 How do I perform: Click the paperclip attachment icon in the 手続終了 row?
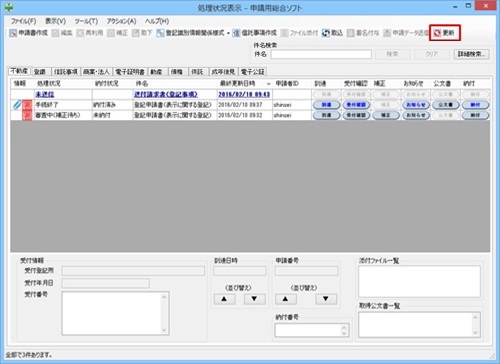[17, 105]
